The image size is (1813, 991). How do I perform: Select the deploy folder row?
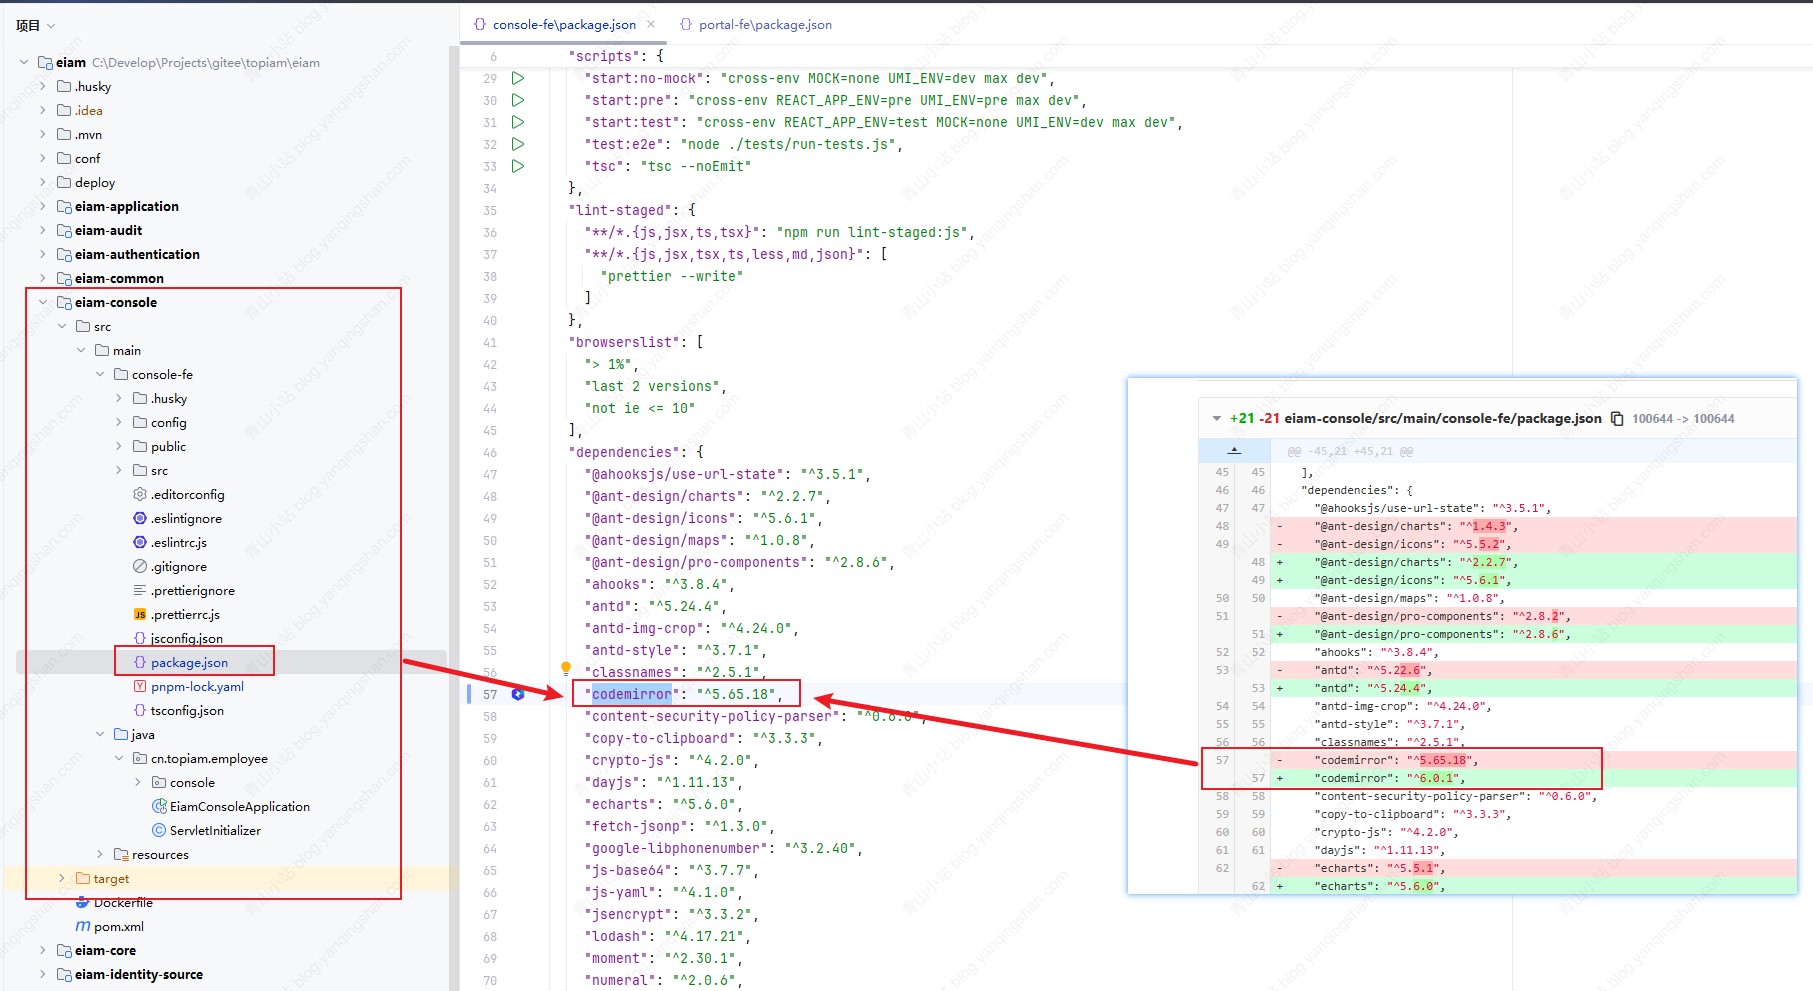(x=95, y=182)
